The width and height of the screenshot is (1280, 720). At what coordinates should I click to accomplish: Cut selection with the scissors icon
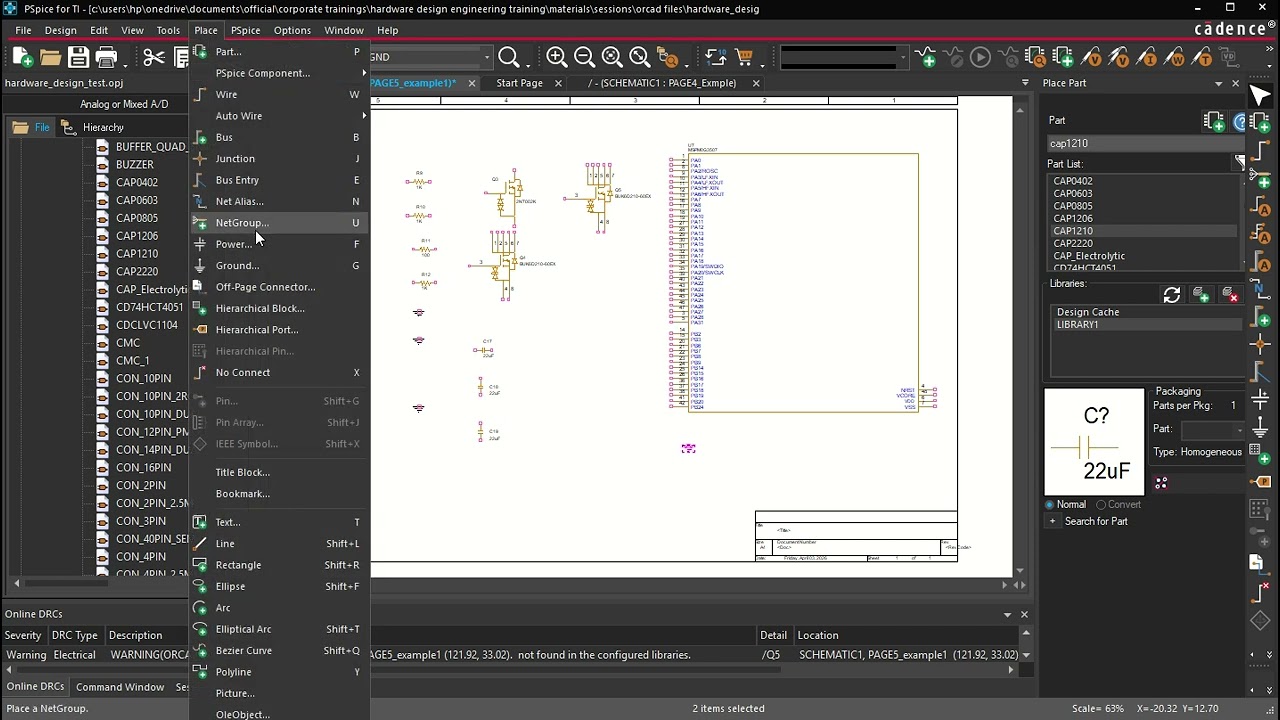(153, 58)
